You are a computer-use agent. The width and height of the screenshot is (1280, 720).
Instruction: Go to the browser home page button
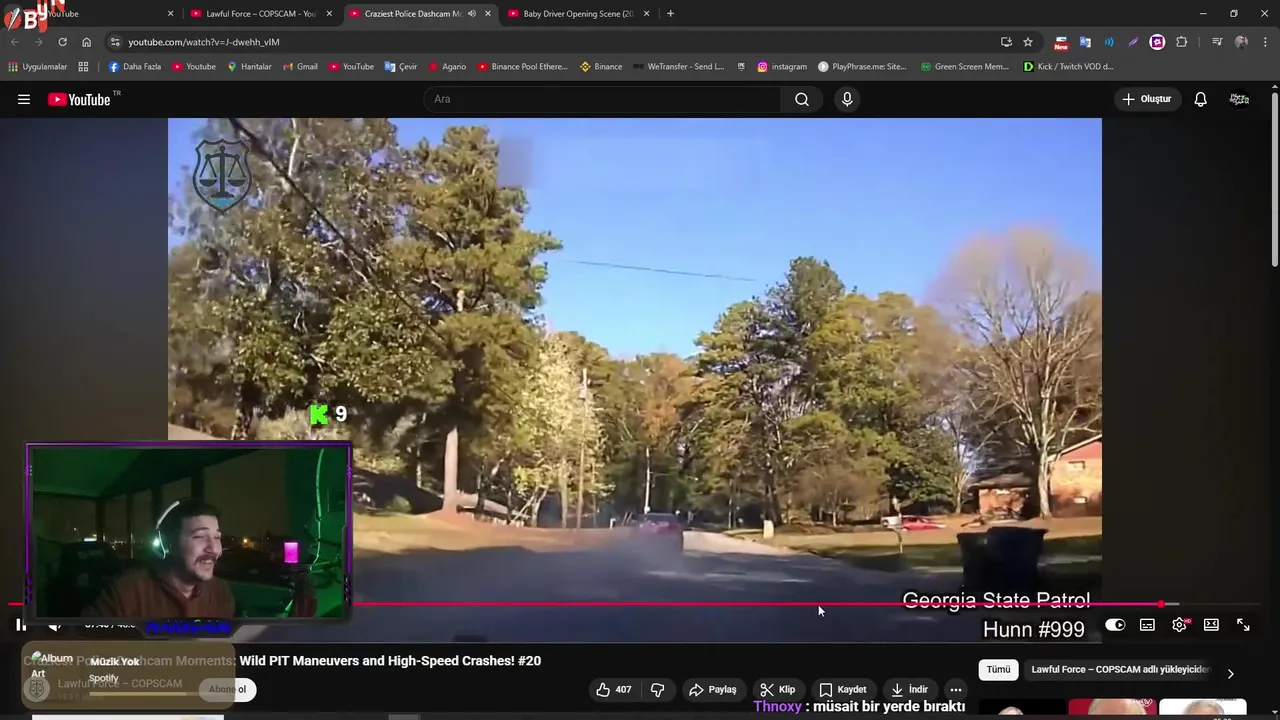click(x=87, y=42)
